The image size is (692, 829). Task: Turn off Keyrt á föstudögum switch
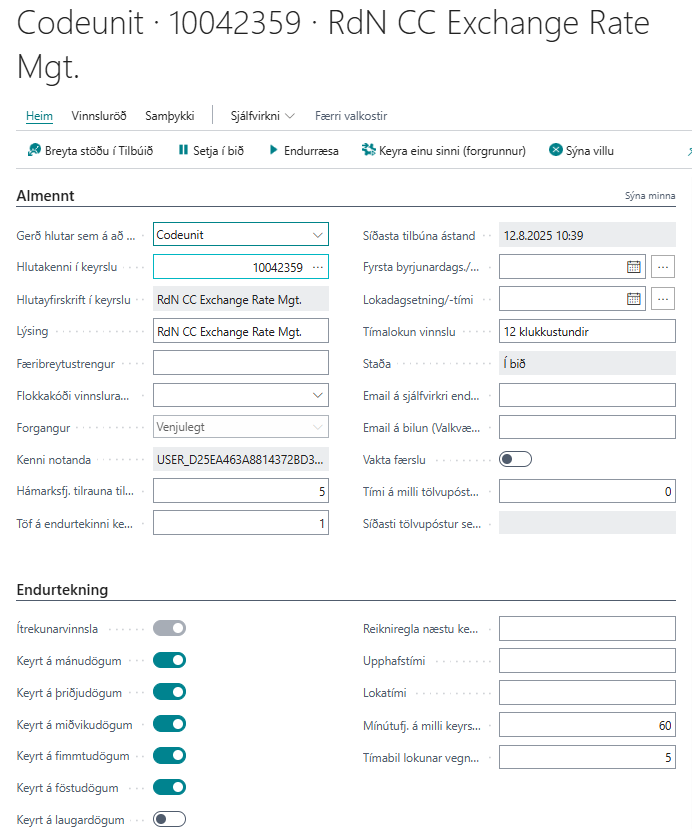[x=170, y=788]
